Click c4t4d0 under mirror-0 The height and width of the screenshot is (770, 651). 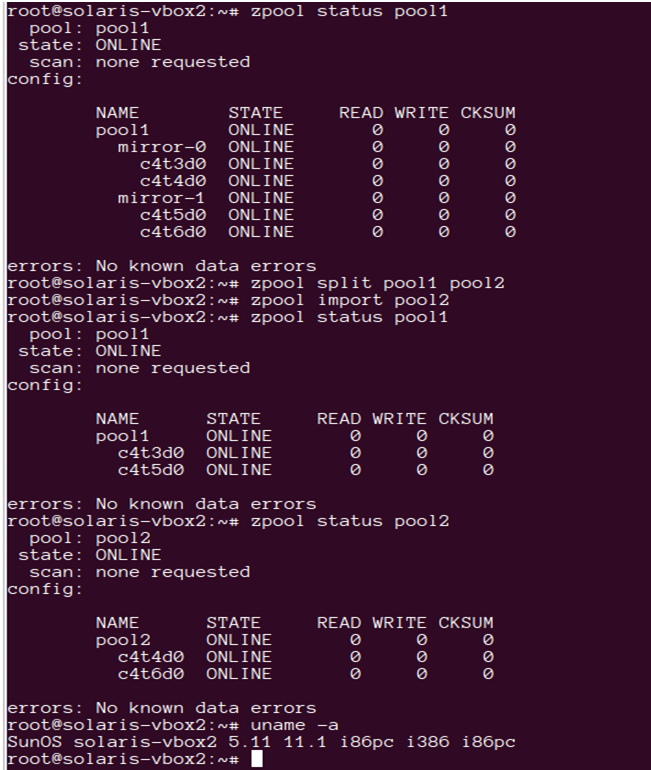[173, 181]
